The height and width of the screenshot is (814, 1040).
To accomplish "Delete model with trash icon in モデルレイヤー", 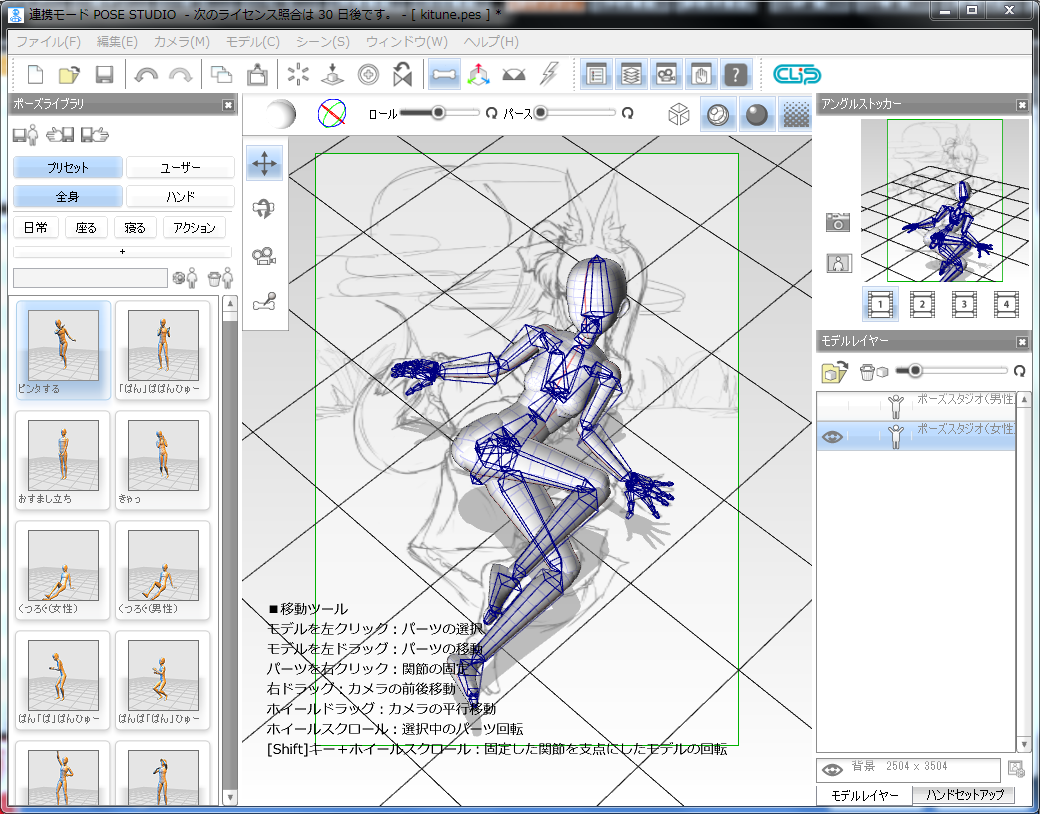I will point(873,372).
